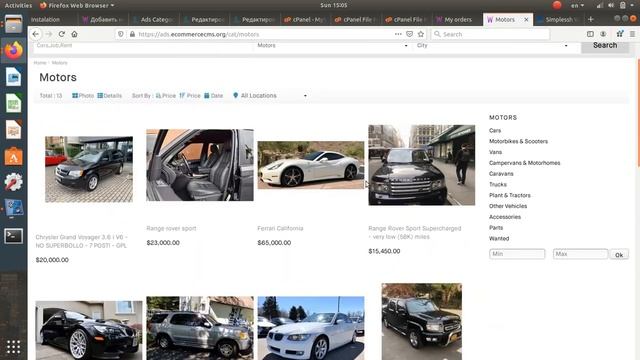640x360 pixels.
Task: Expand the All Locations dropdown
Action: pos(270,96)
